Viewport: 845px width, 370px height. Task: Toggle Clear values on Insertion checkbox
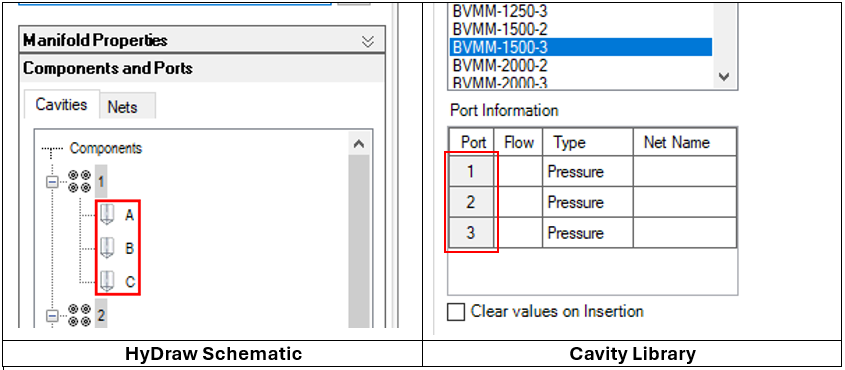tap(456, 312)
